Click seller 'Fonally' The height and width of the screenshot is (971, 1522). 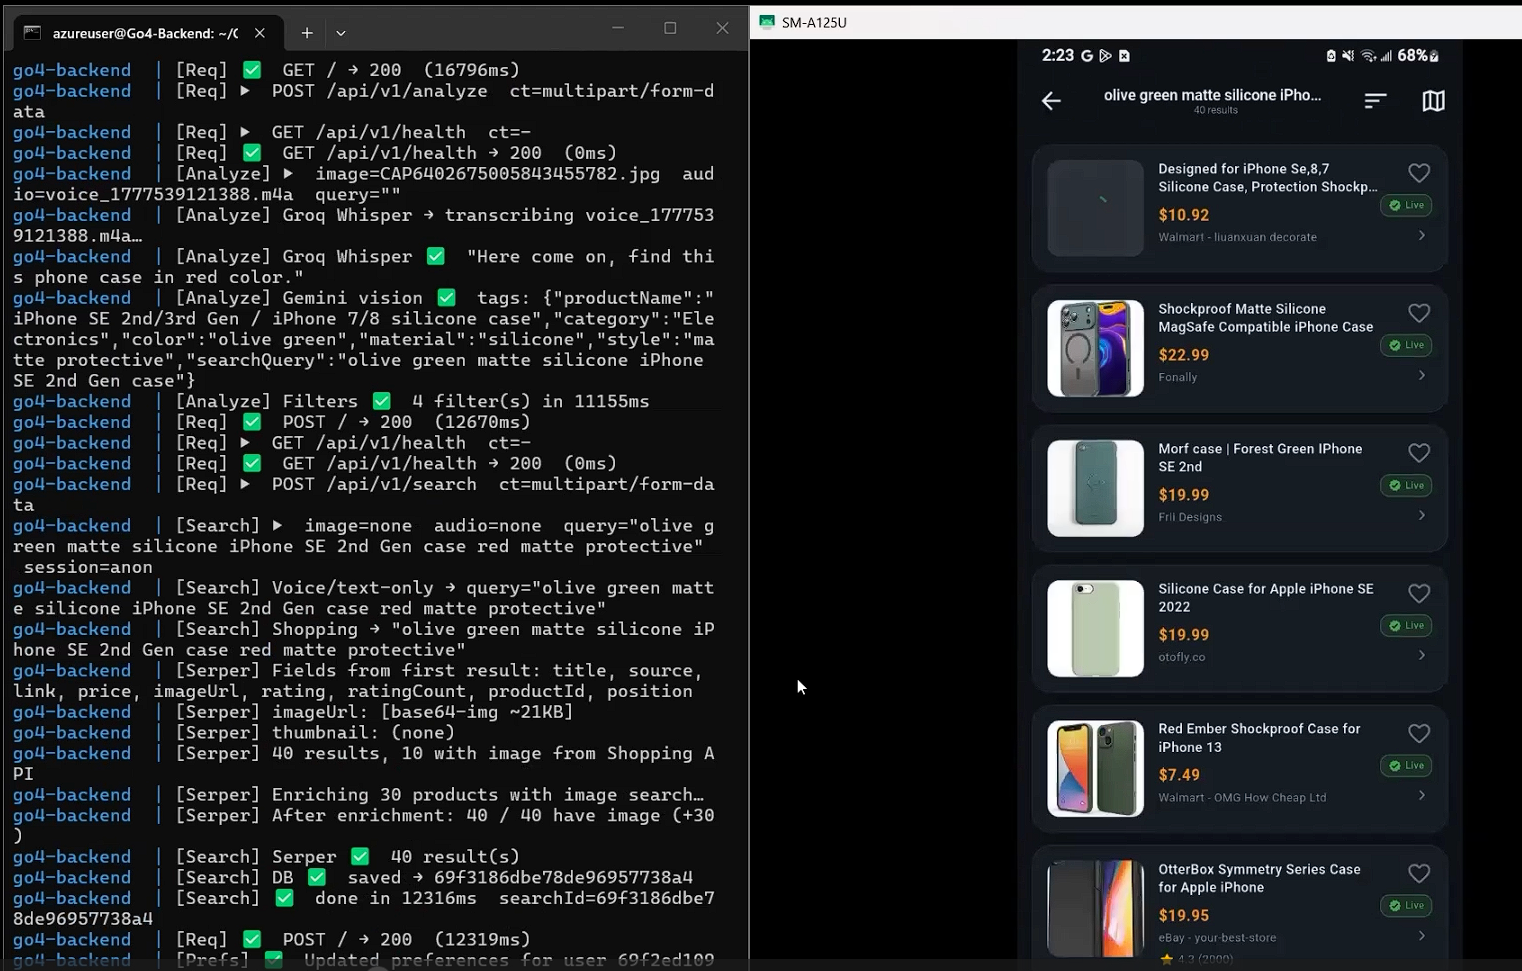pos(1178,377)
